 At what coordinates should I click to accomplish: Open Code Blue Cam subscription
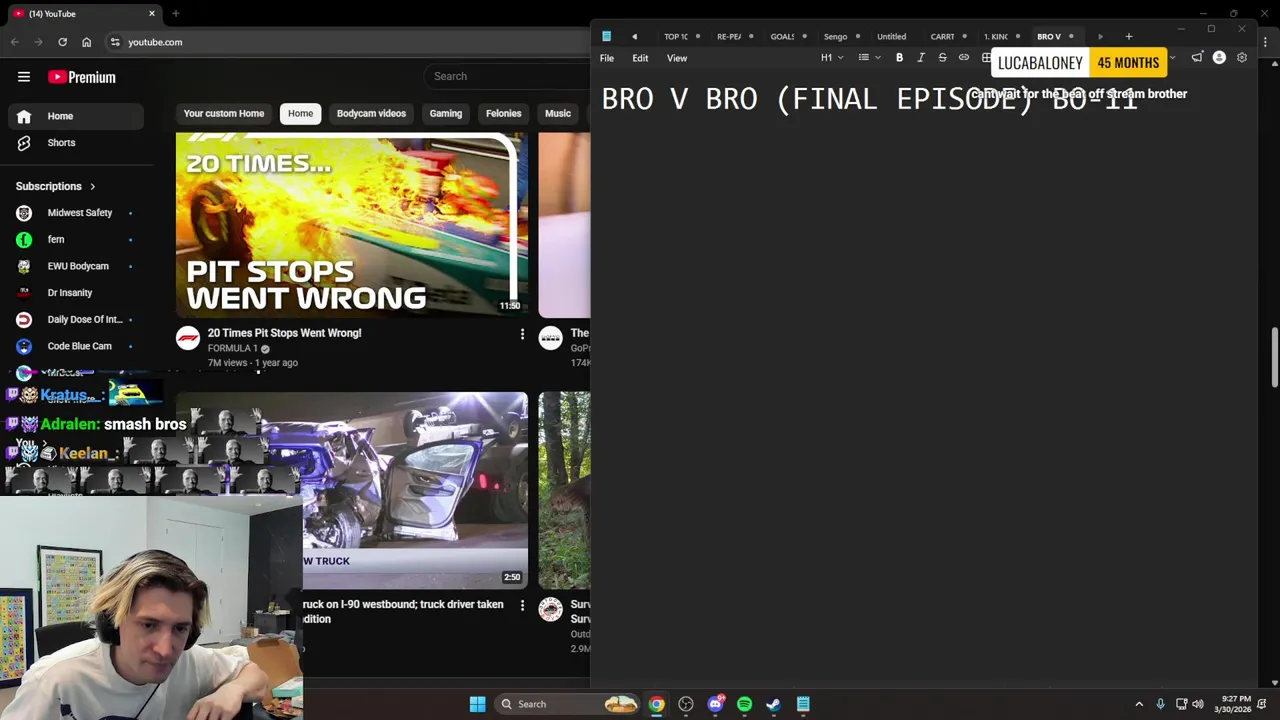pyautogui.click(x=76, y=346)
